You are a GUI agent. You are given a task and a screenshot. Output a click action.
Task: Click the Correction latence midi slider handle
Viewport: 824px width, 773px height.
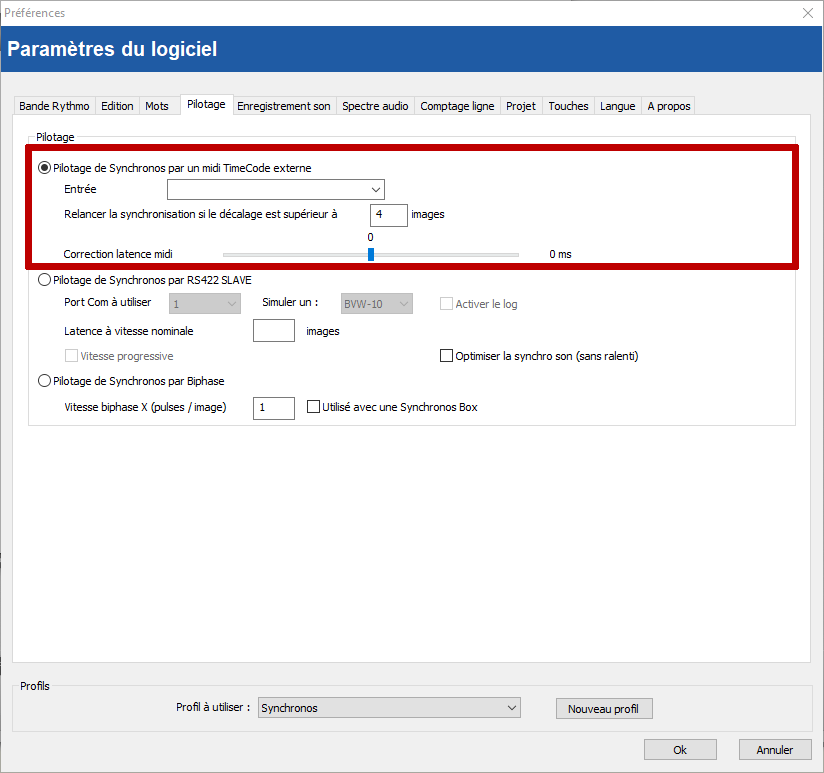(x=370, y=254)
